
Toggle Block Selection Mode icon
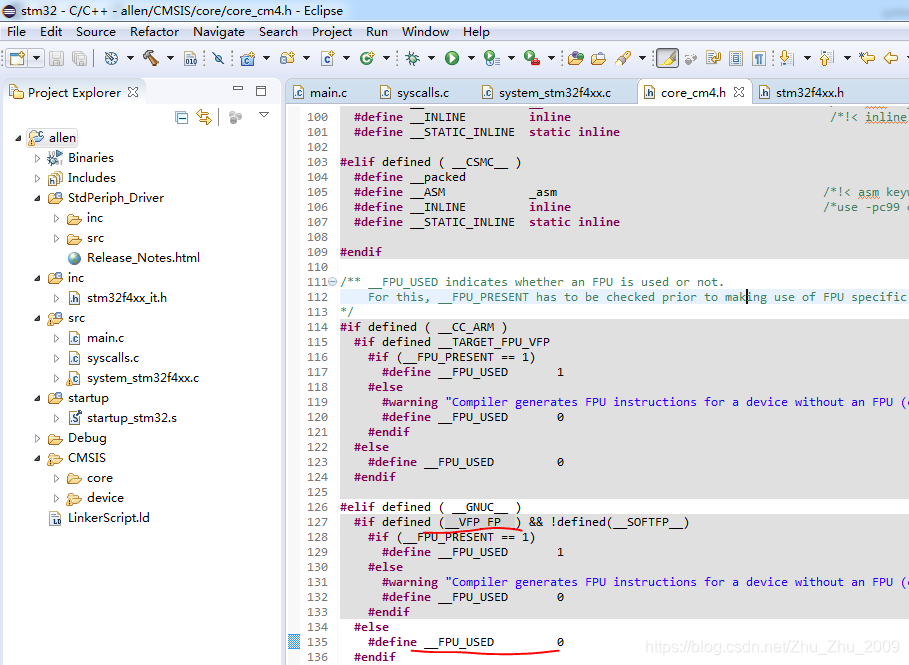point(736,58)
